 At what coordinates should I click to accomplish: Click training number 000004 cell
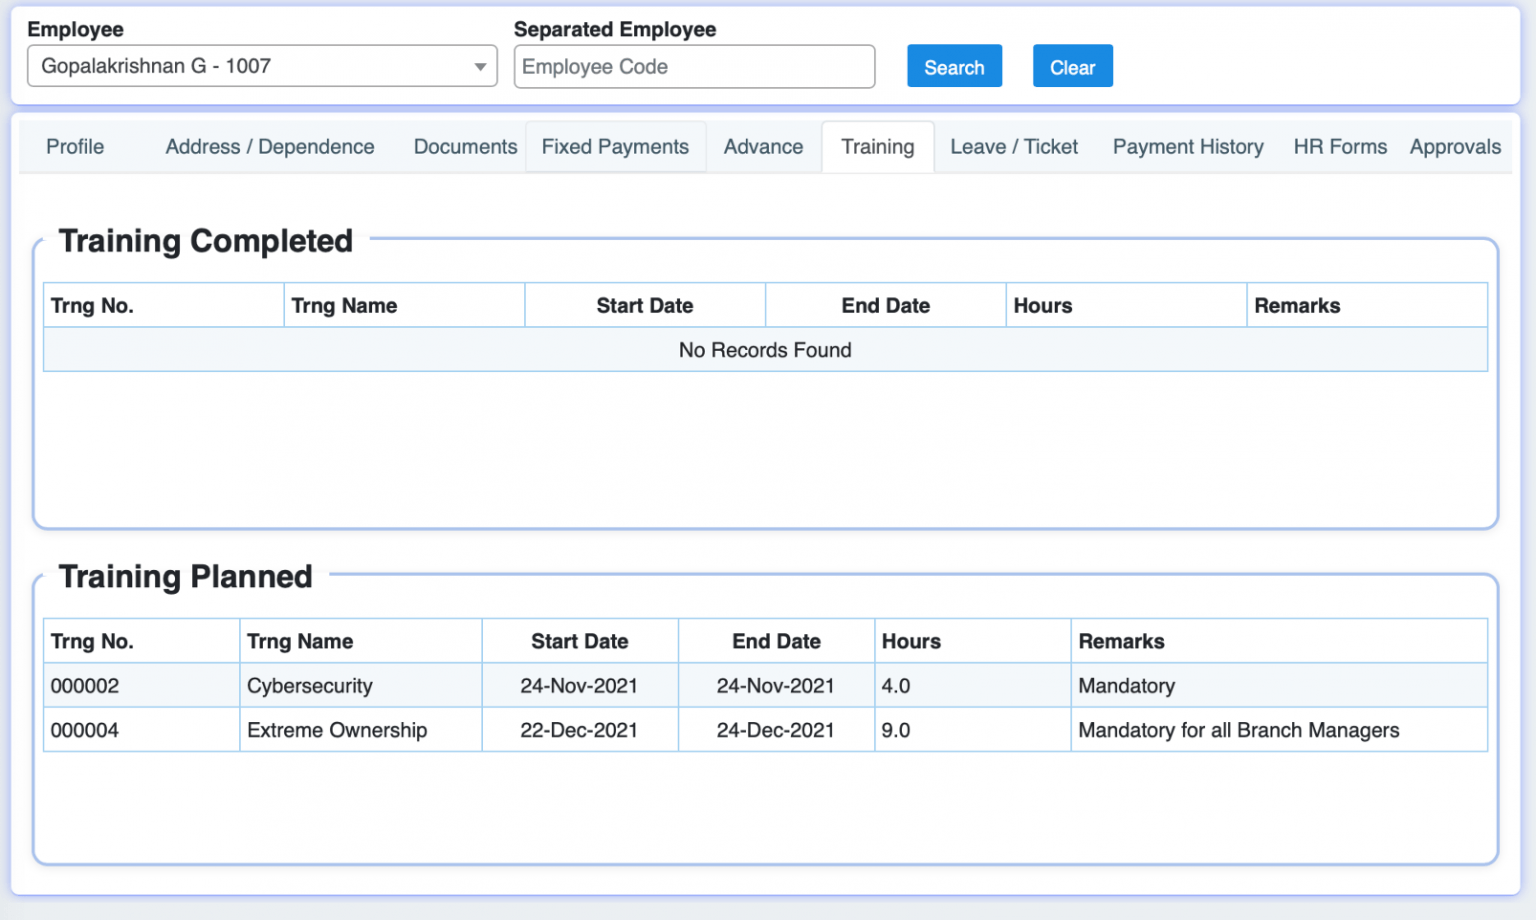click(85, 730)
